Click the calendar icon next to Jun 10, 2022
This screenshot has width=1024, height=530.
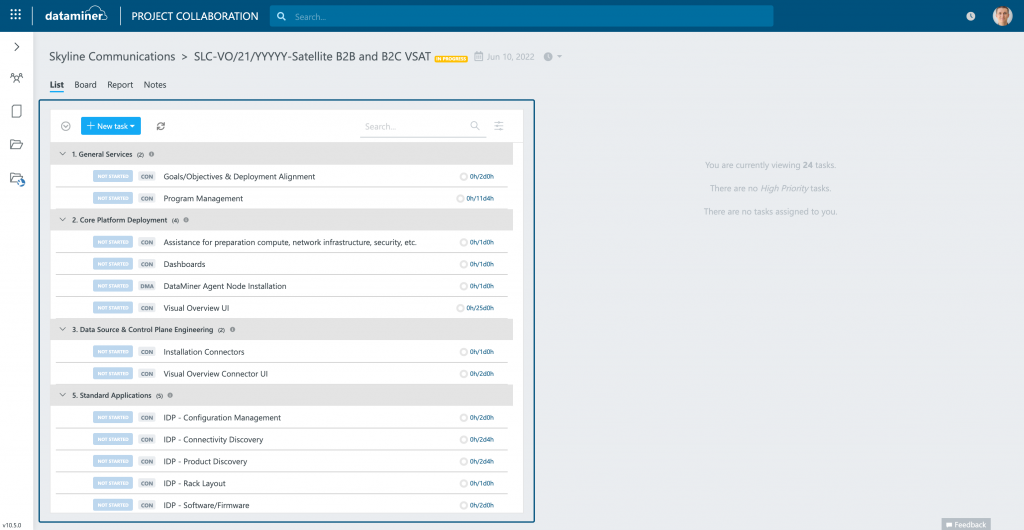[x=479, y=57]
